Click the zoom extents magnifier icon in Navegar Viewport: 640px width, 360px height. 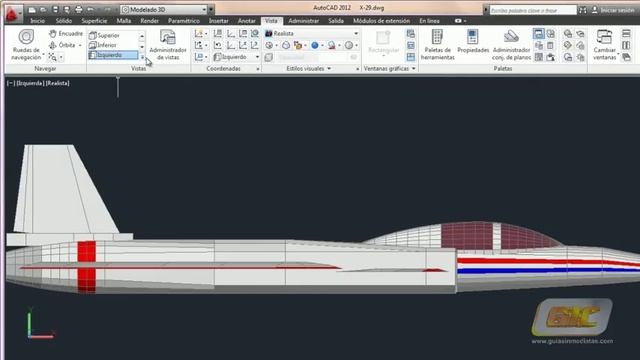[52, 57]
